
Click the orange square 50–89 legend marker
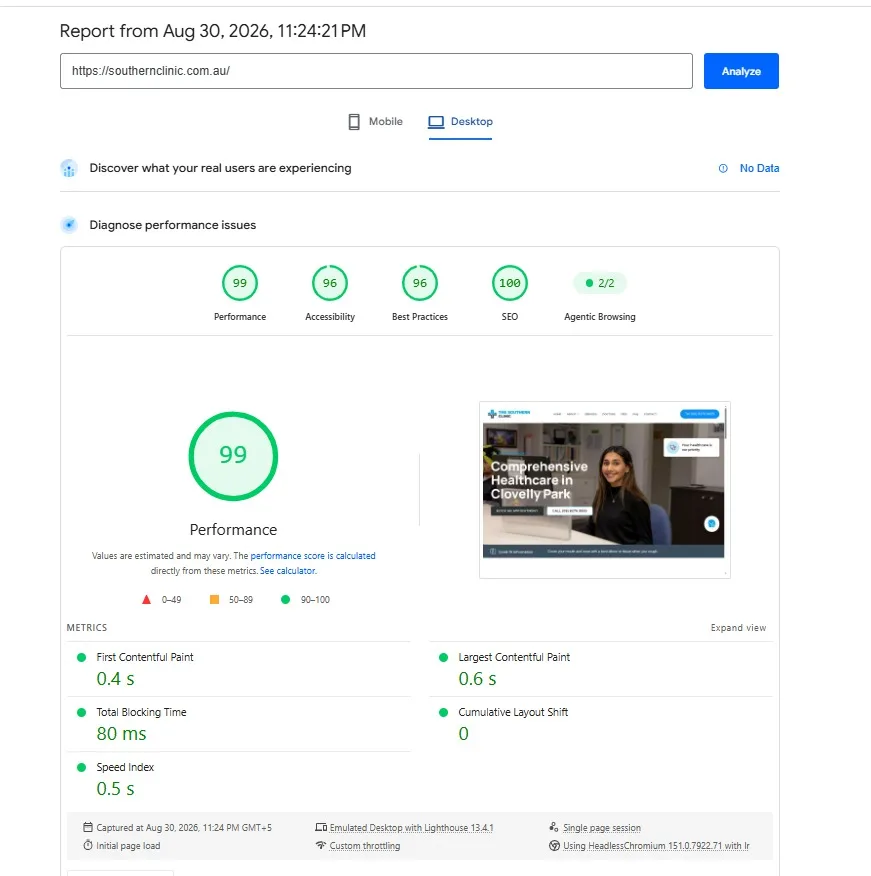tap(214, 599)
